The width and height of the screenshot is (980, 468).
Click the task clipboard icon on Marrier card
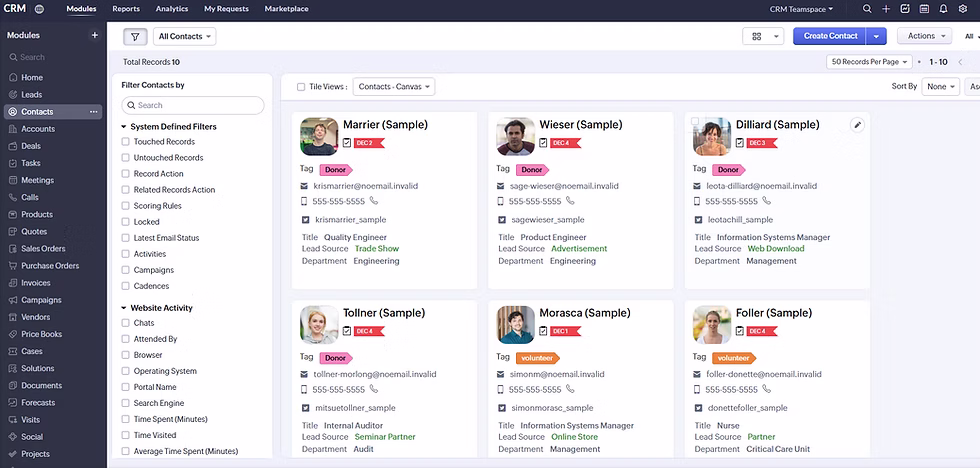point(347,142)
